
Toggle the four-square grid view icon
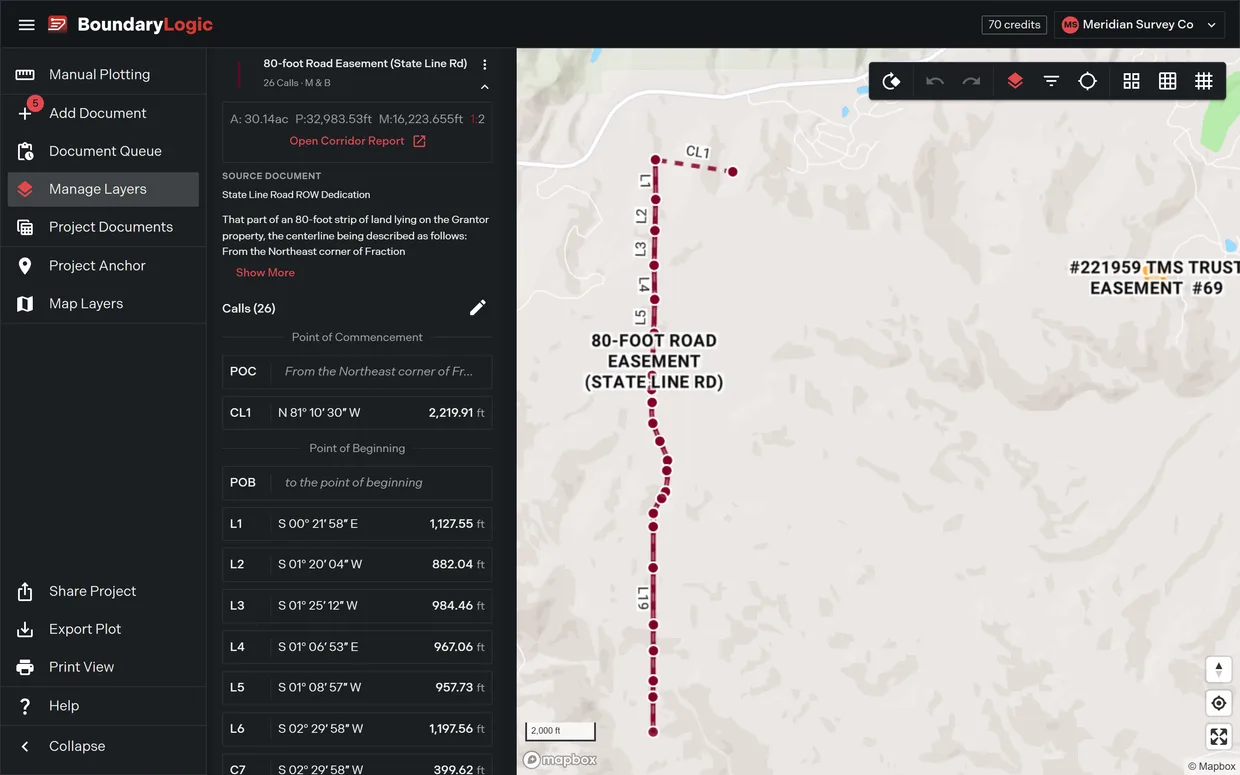tap(1131, 81)
